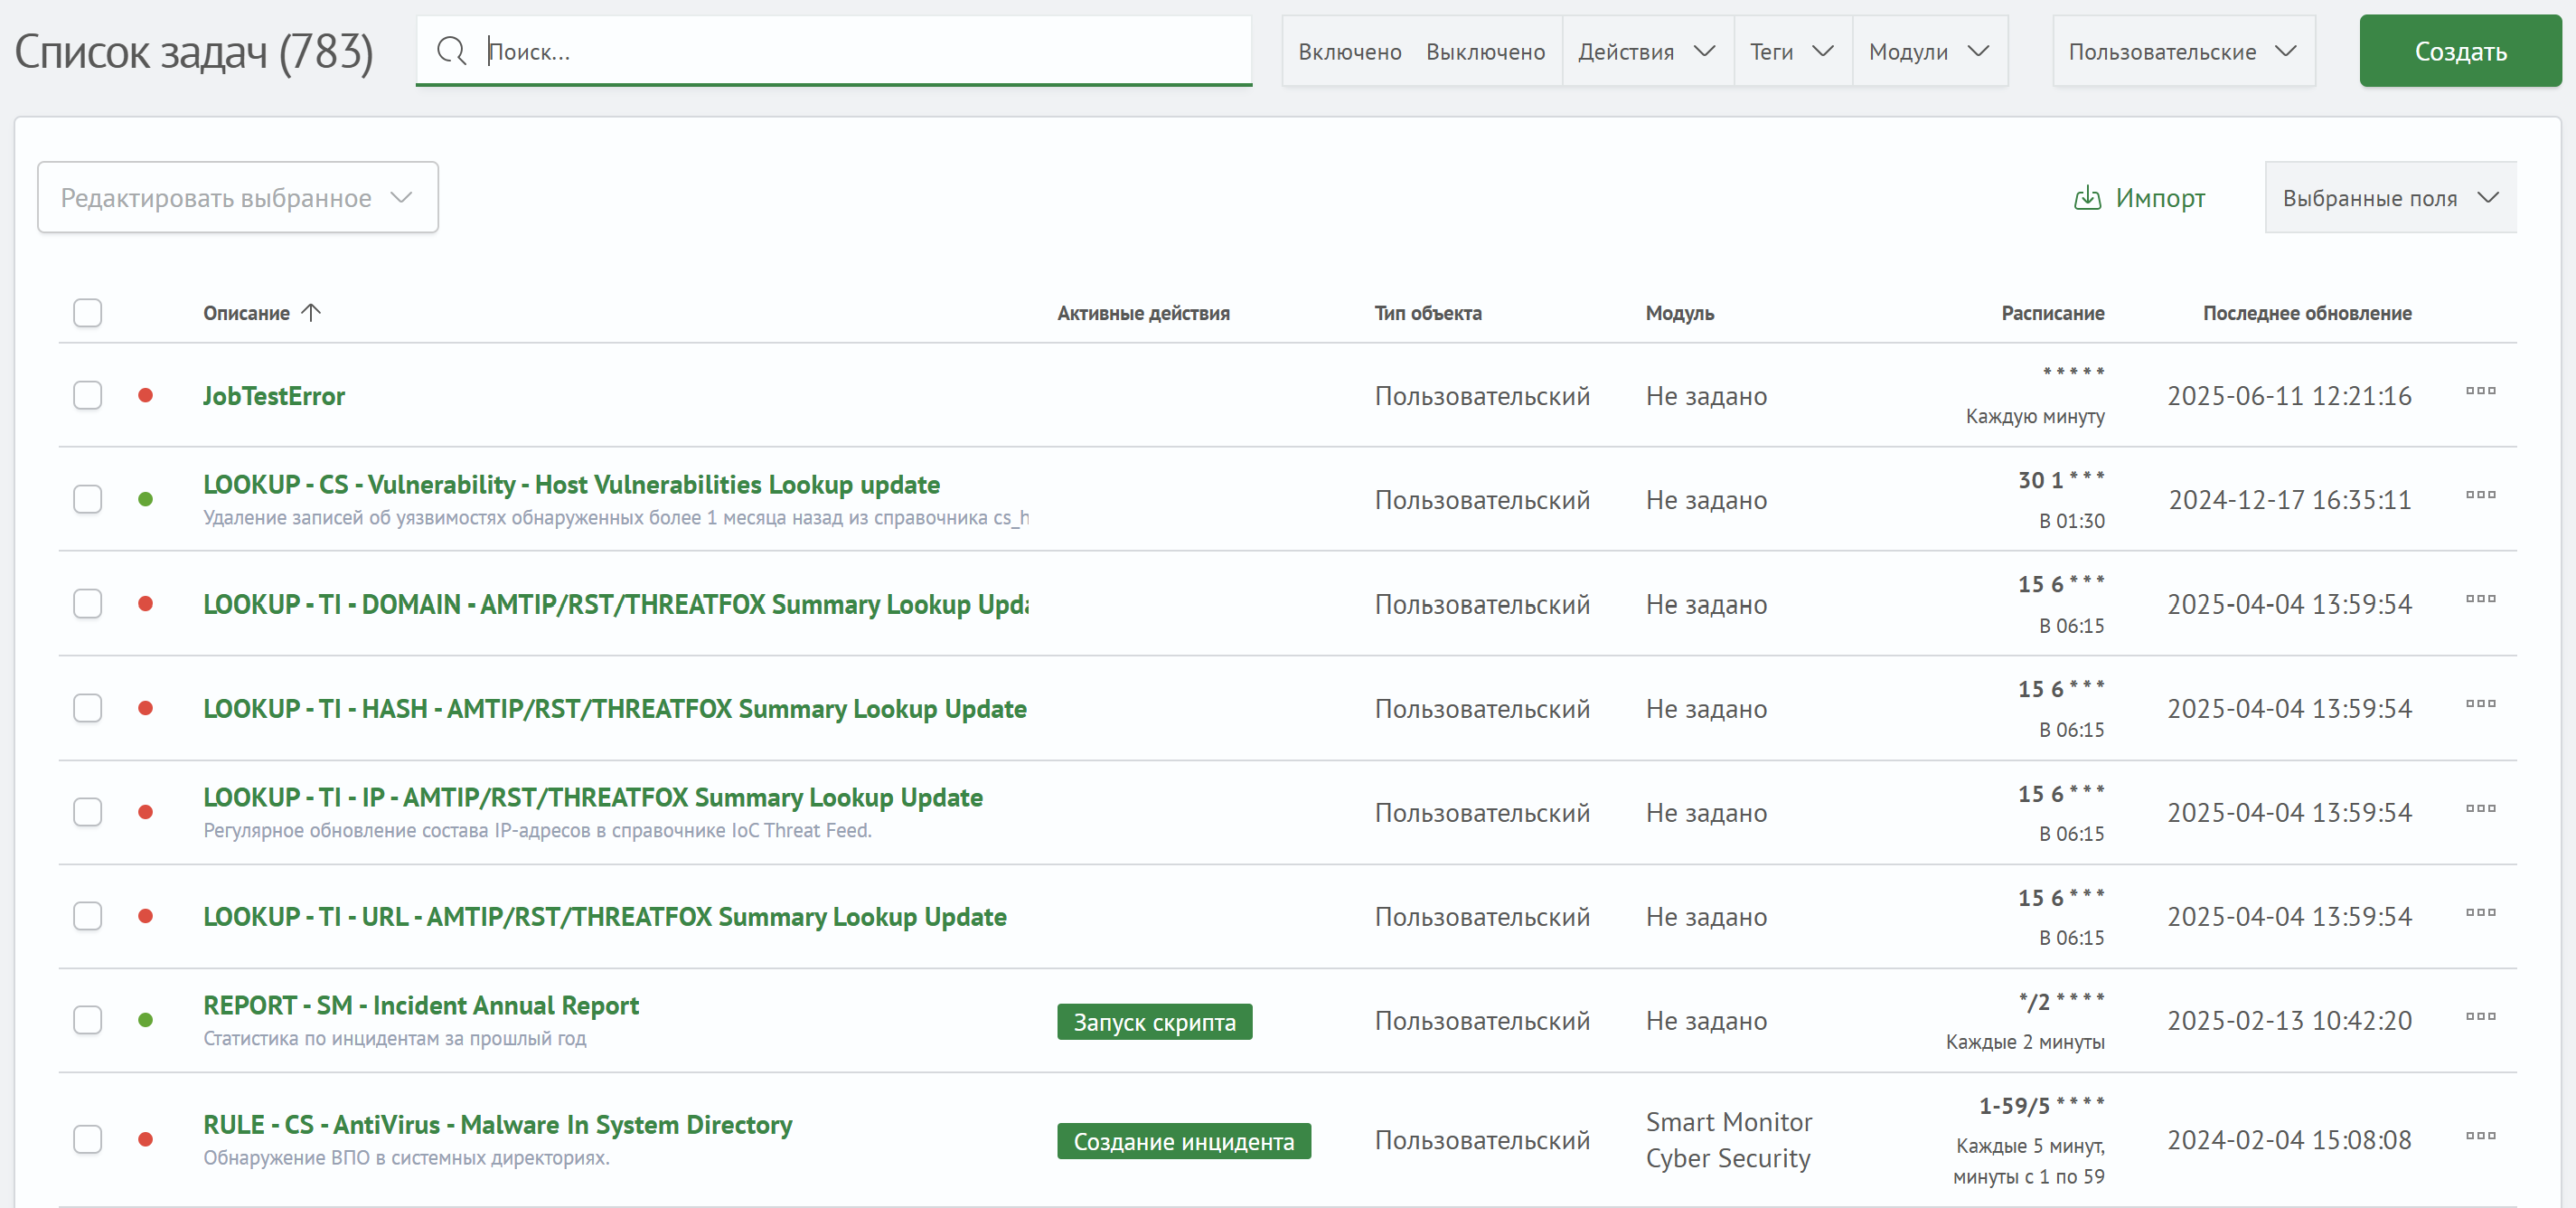
Task: Expand the Действия dropdown
Action: (x=1646, y=51)
